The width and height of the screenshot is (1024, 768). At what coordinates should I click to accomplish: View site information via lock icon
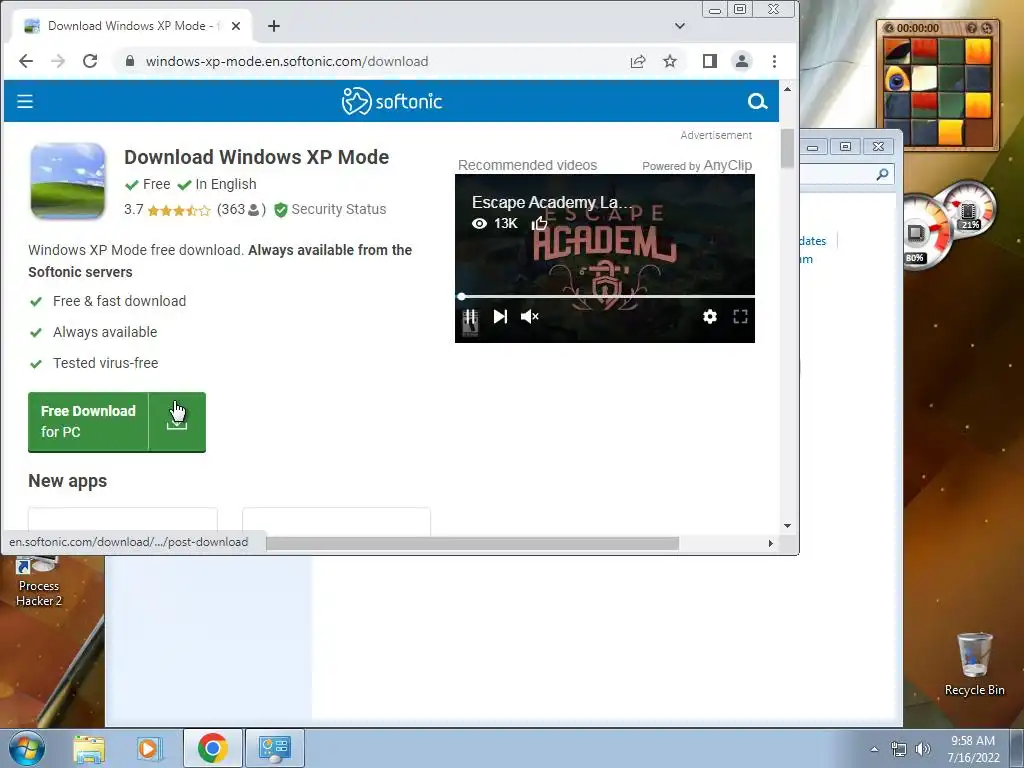[130, 61]
